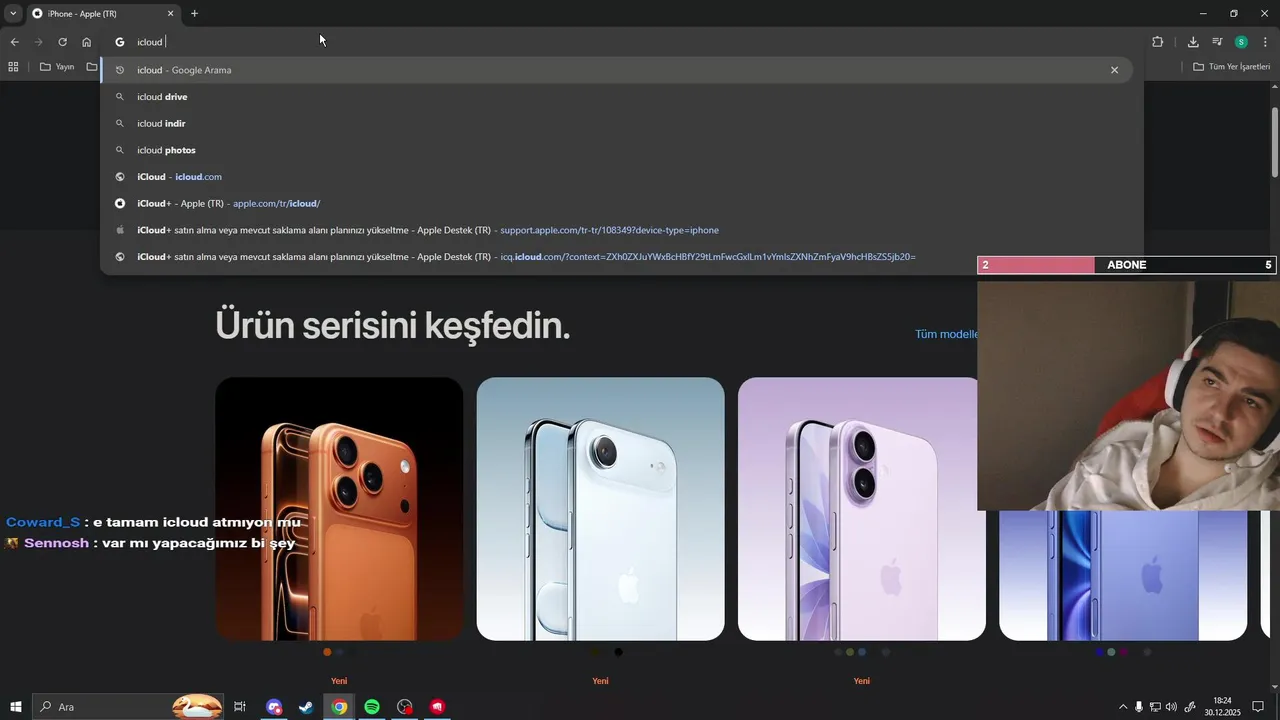The image size is (1280, 720).
Task: Open the support.apple.com iCloud+ suggestion
Action: click(616, 230)
